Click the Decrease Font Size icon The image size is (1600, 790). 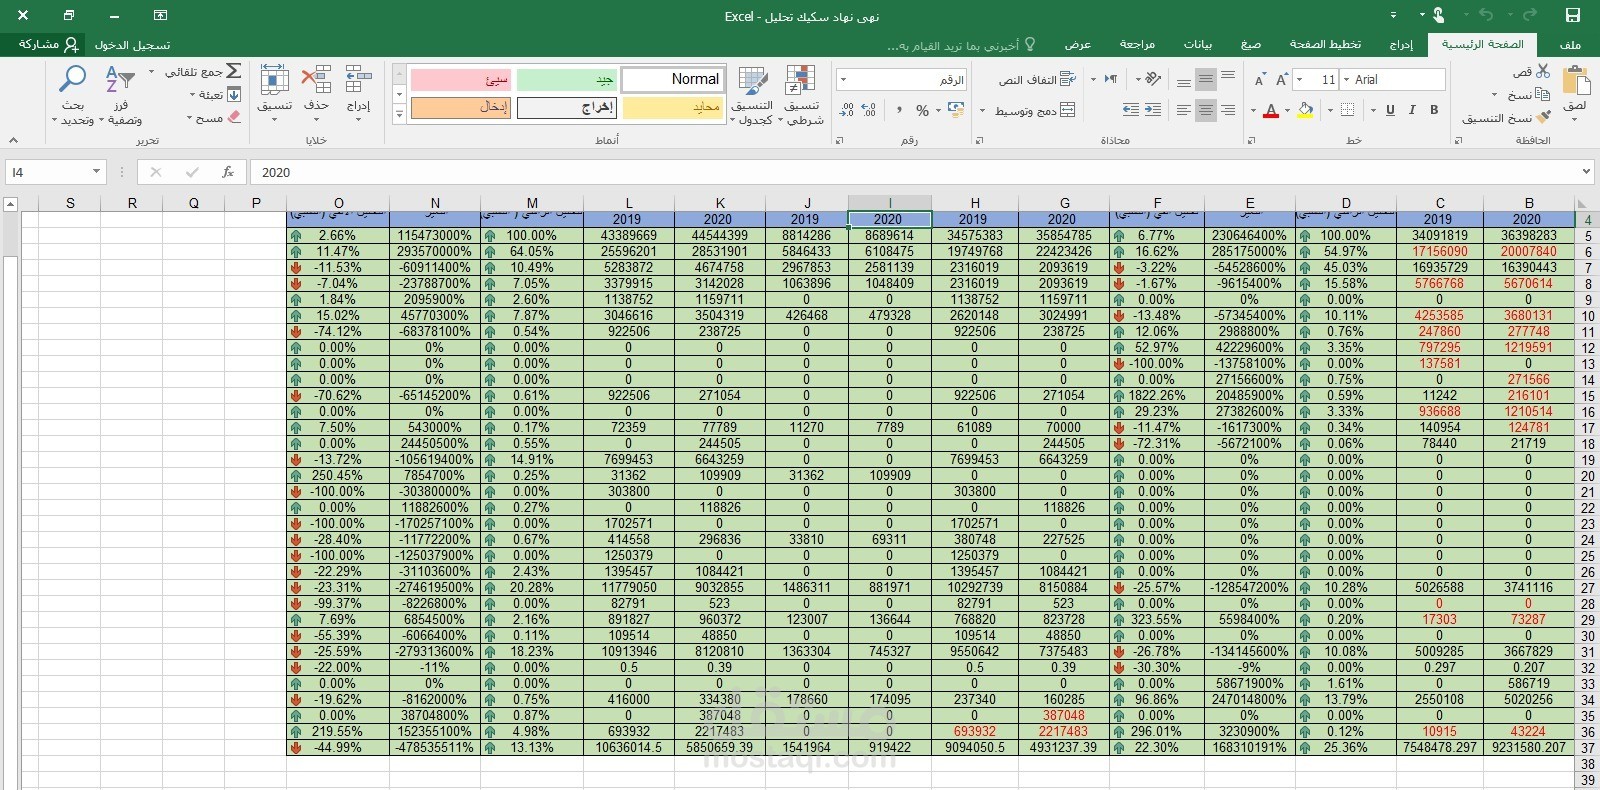pos(1259,80)
